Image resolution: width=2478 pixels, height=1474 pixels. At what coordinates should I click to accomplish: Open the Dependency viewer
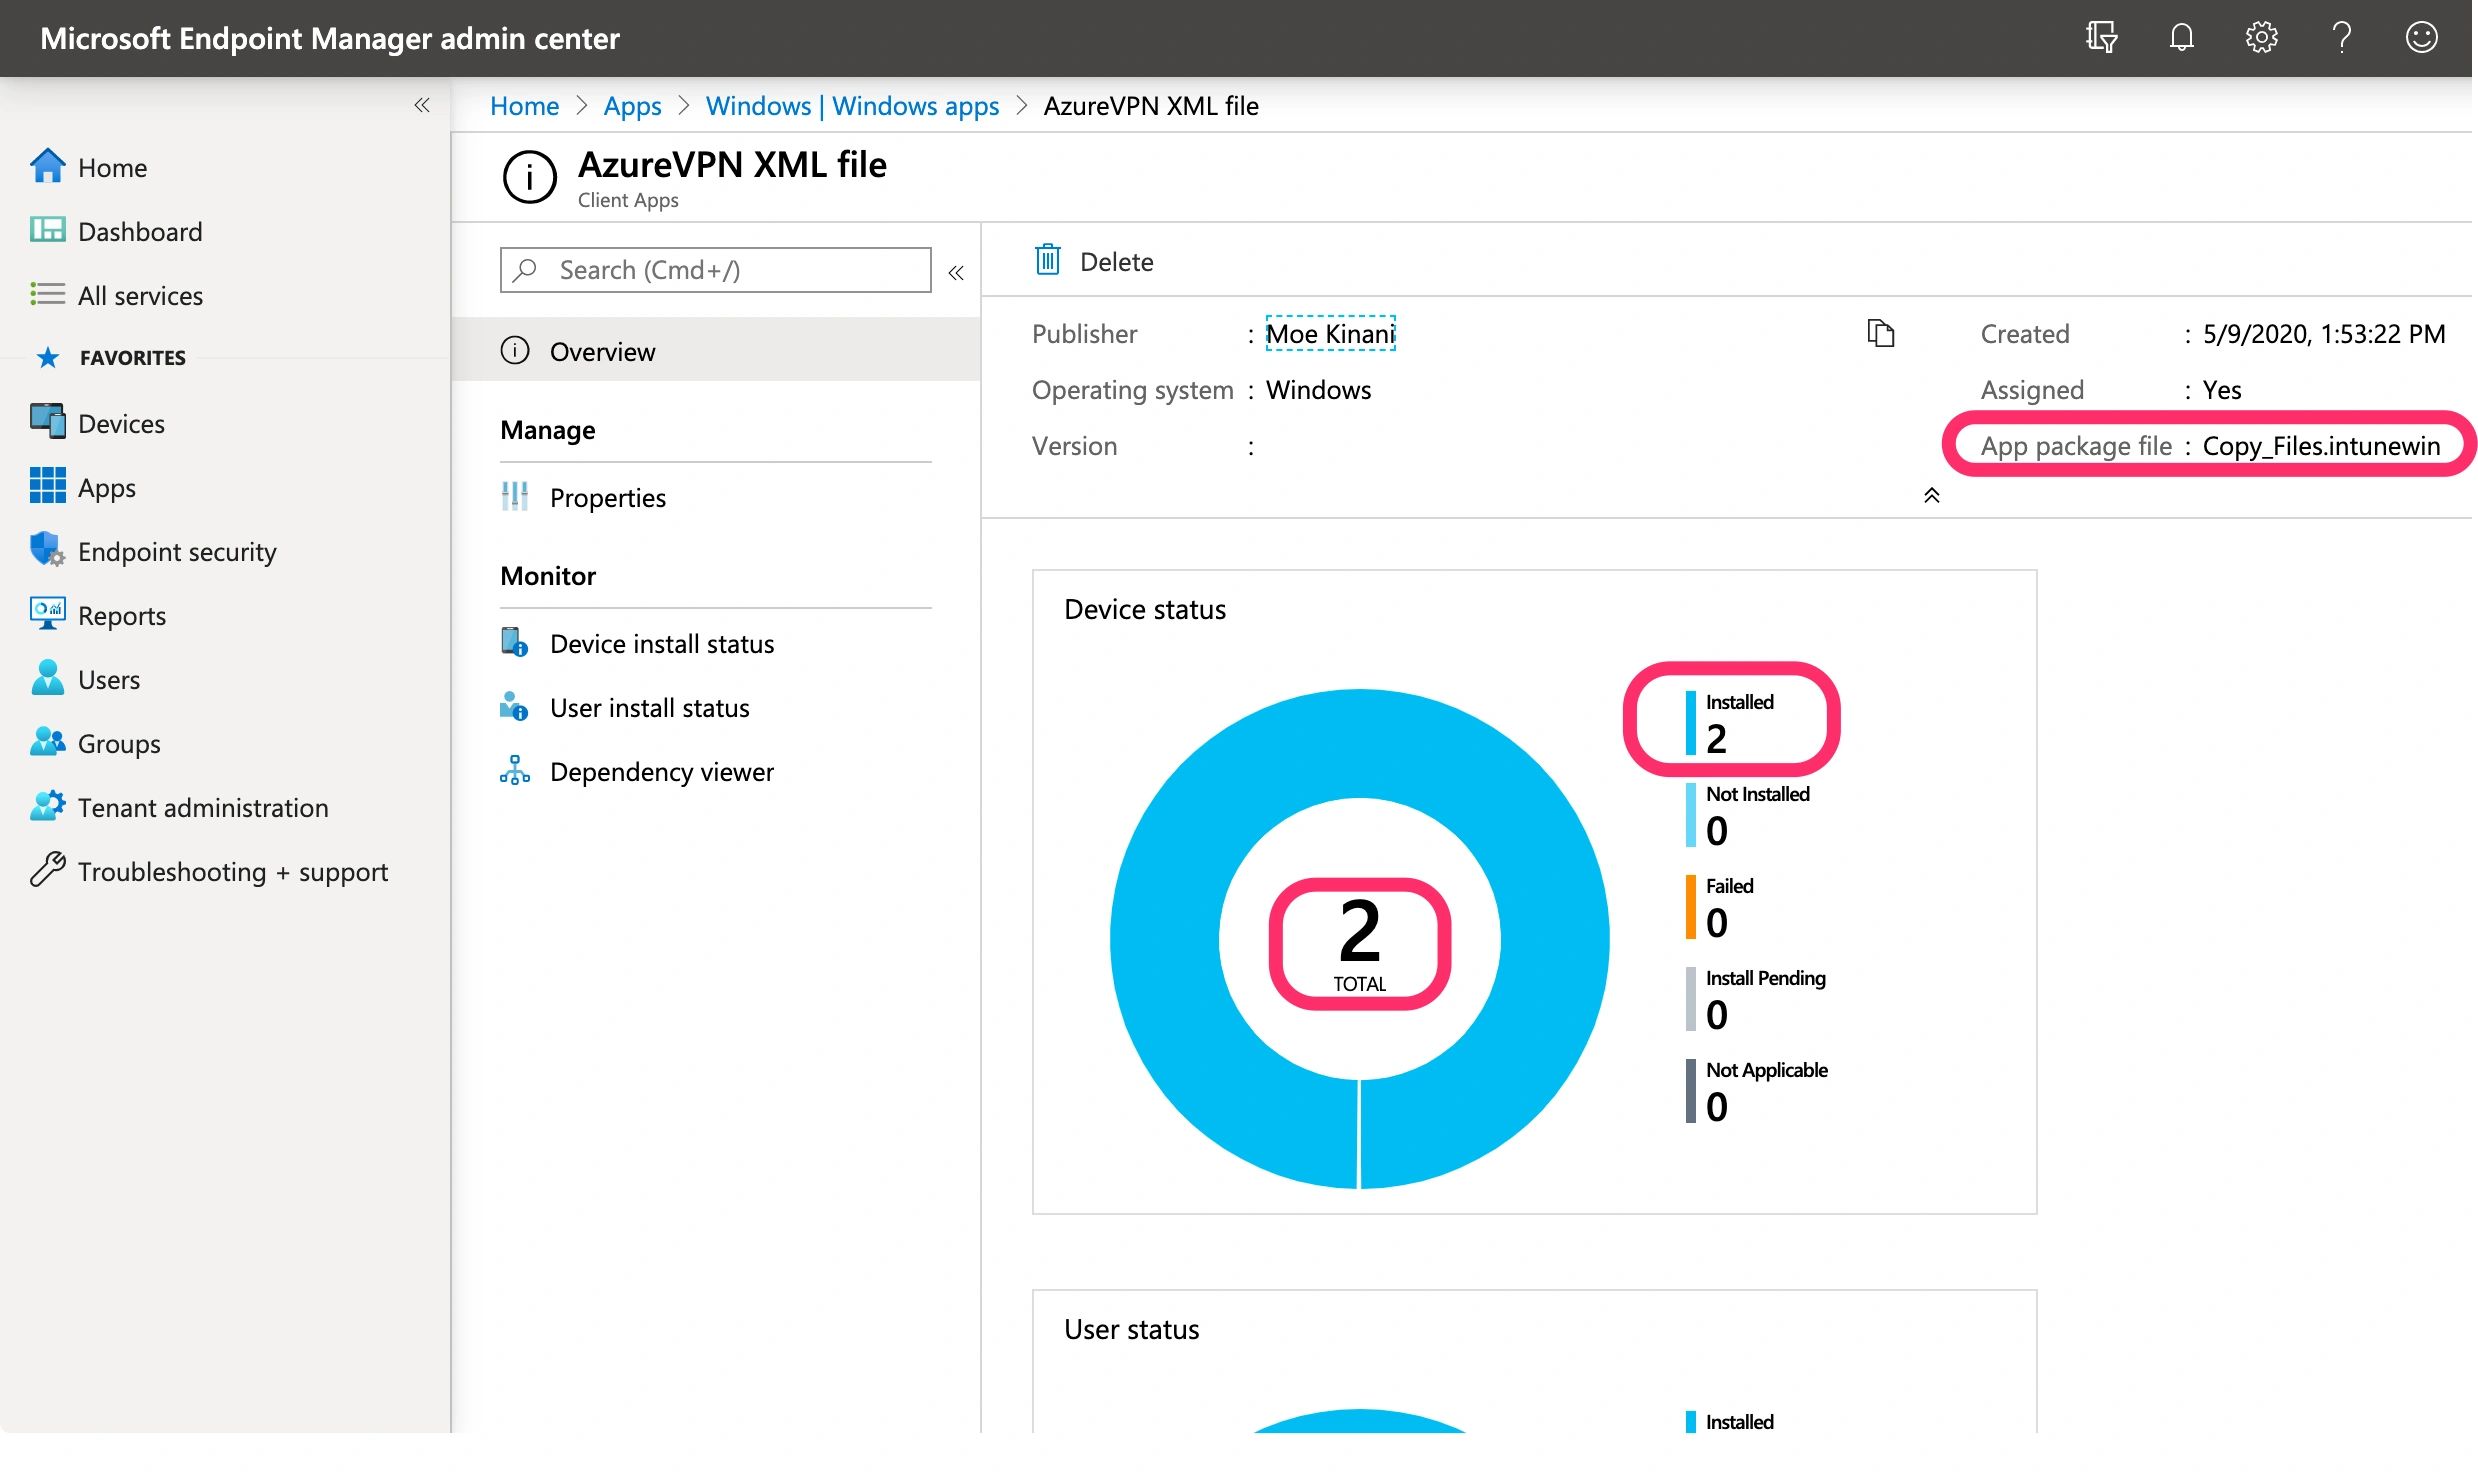pyautogui.click(x=662, y=771)
